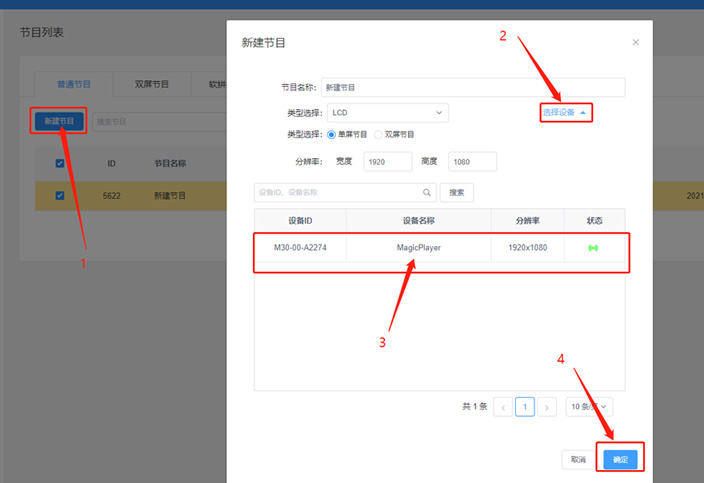Open the LCD type dropdown
The height and width of the screenshot is (483, 704).
(x=388, y=113)
